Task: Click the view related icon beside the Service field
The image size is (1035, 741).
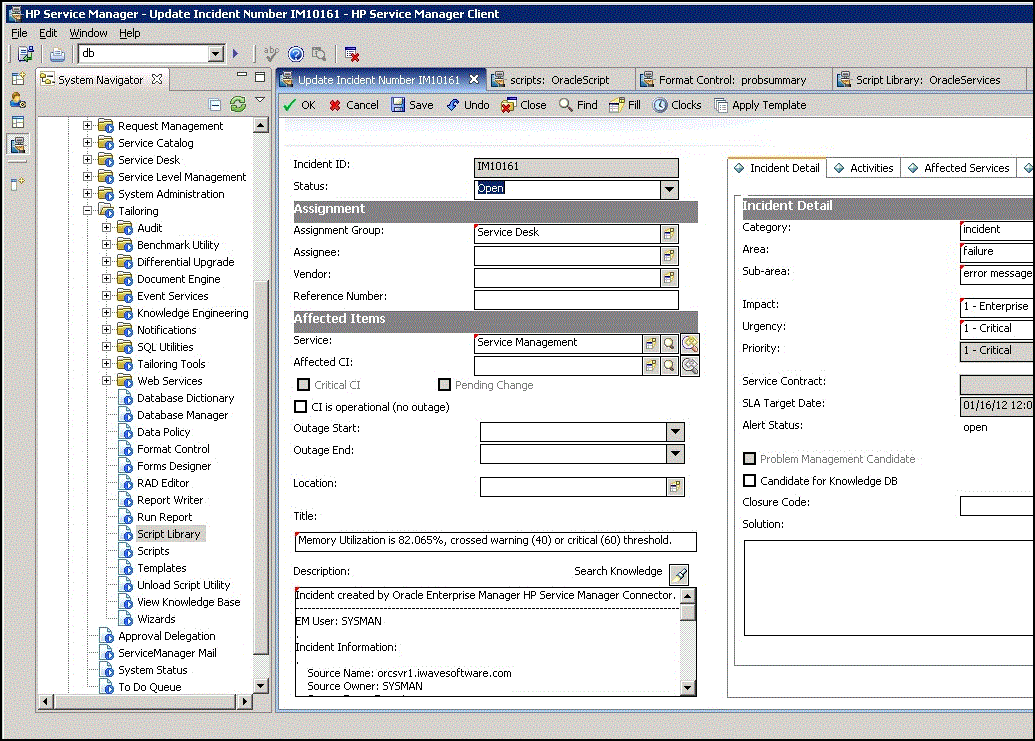Action: pos(690,344)
